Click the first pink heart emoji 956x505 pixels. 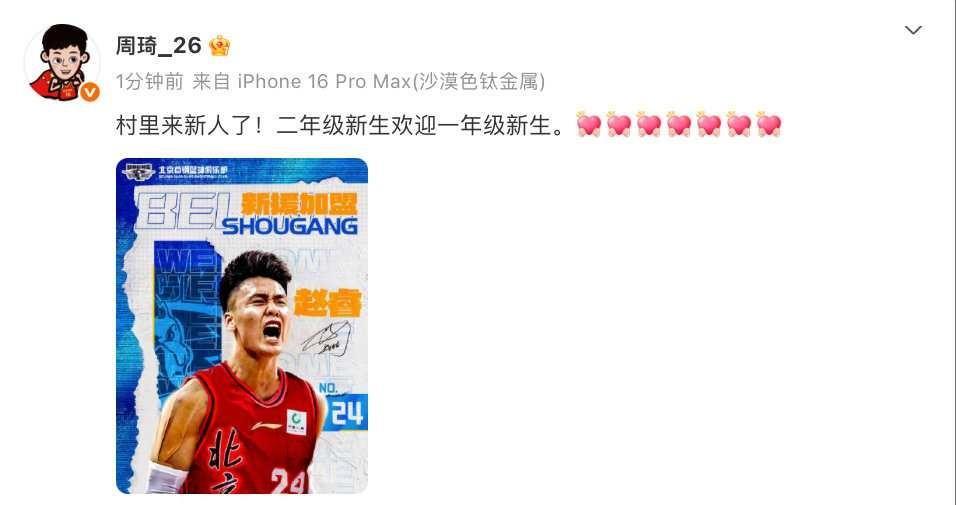tap(588, 125)
